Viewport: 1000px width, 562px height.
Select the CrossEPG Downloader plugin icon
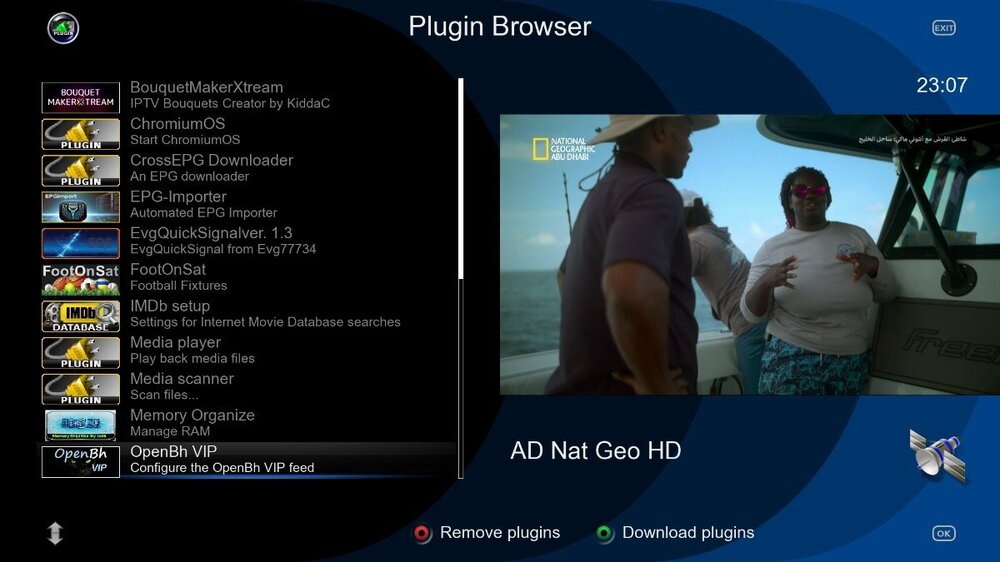pos(80,170)
